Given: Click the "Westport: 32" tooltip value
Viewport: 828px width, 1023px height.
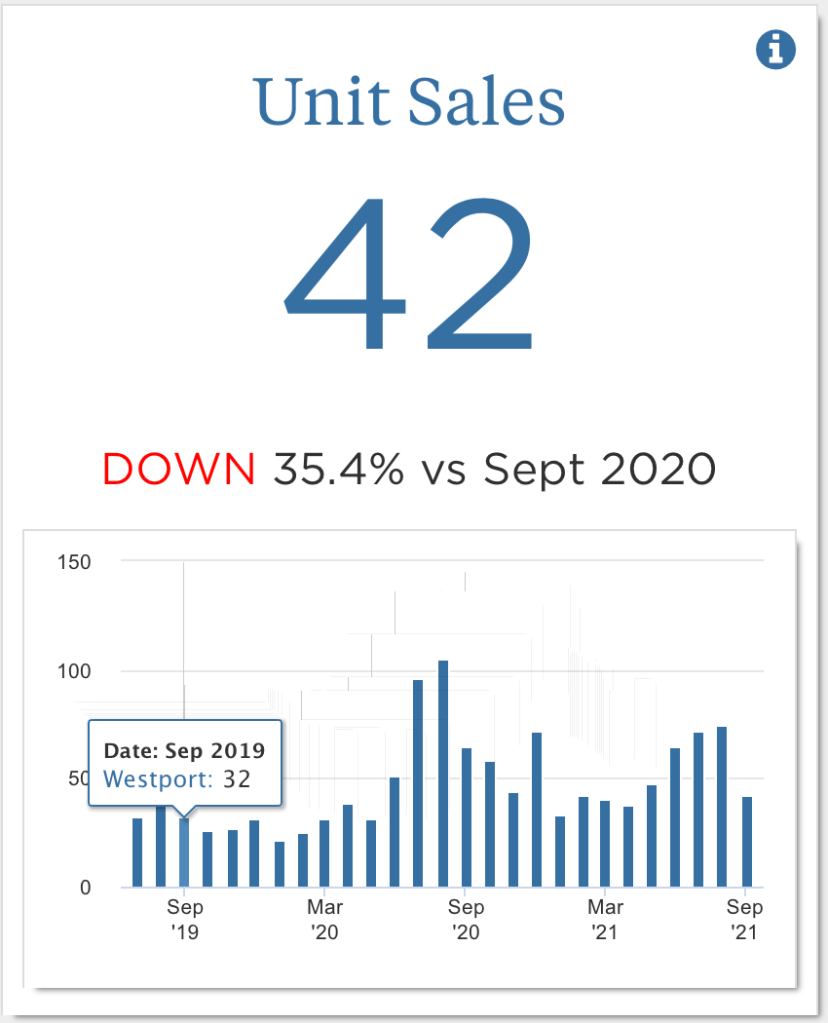Looking at the screenshot, I should 177,779.
